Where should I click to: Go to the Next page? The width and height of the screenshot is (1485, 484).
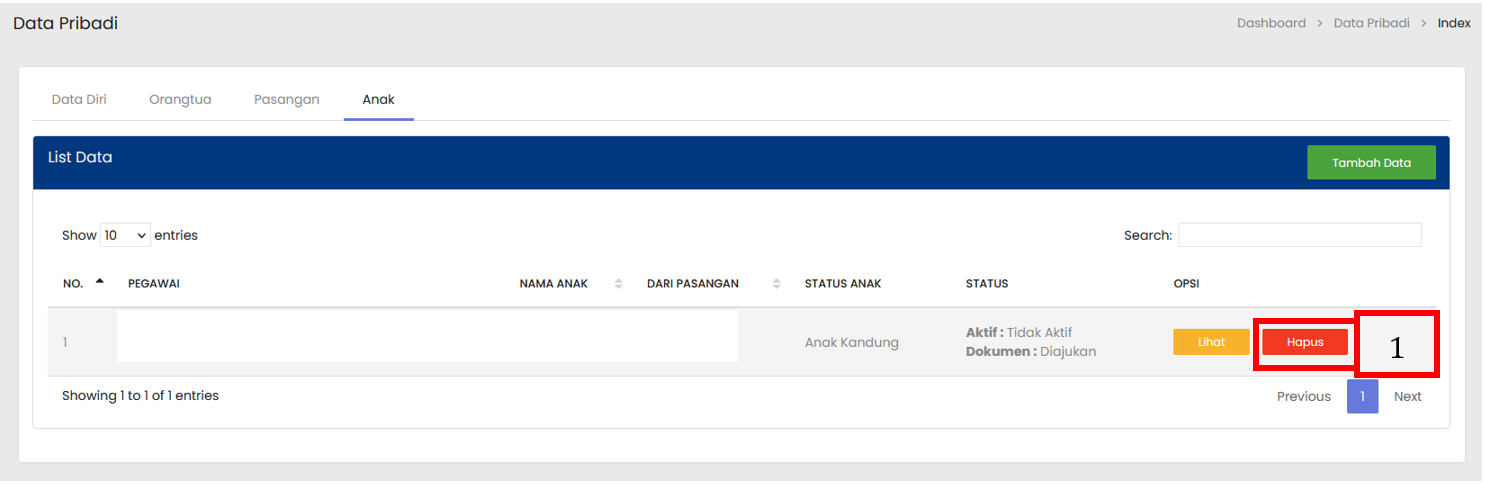[1407, 397]
